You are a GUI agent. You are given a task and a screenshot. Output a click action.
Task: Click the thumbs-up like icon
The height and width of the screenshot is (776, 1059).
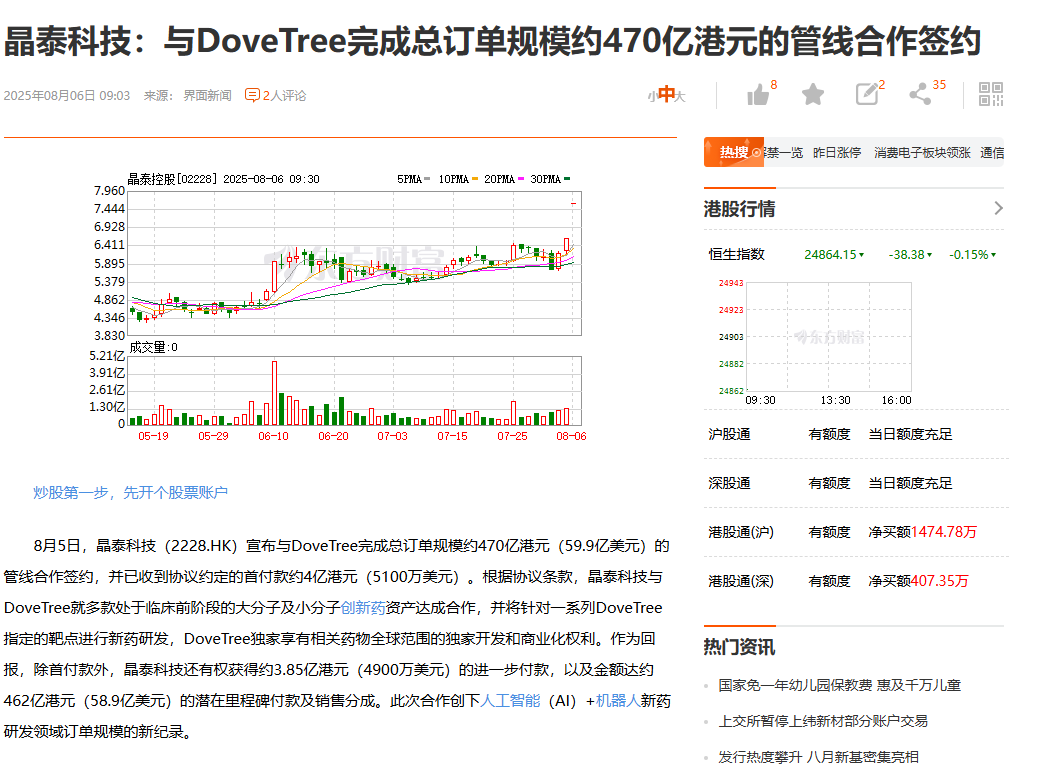(x=758, y=95)
